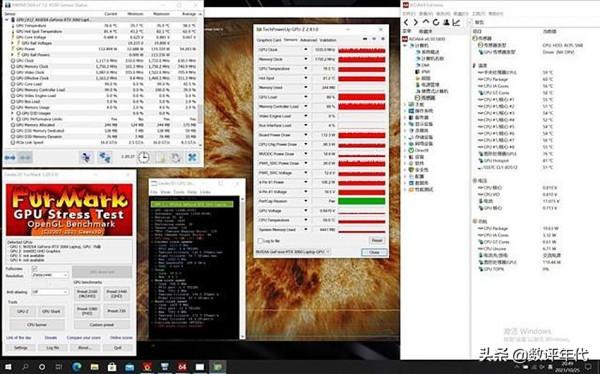Refresh the AIDA64 sensor page
Image resolution: width=600 pixels, height=374 pixels.
point(435,23)
